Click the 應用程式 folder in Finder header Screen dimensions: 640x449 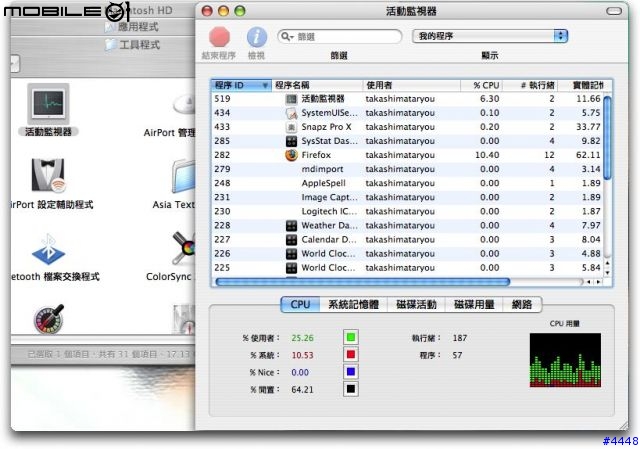tap(131, 27)
